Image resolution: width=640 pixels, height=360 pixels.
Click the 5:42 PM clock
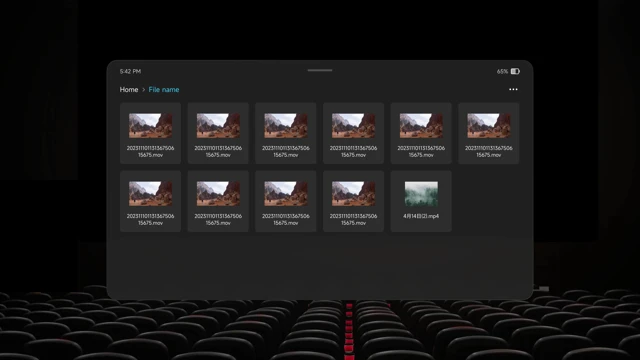coord(130,71)
